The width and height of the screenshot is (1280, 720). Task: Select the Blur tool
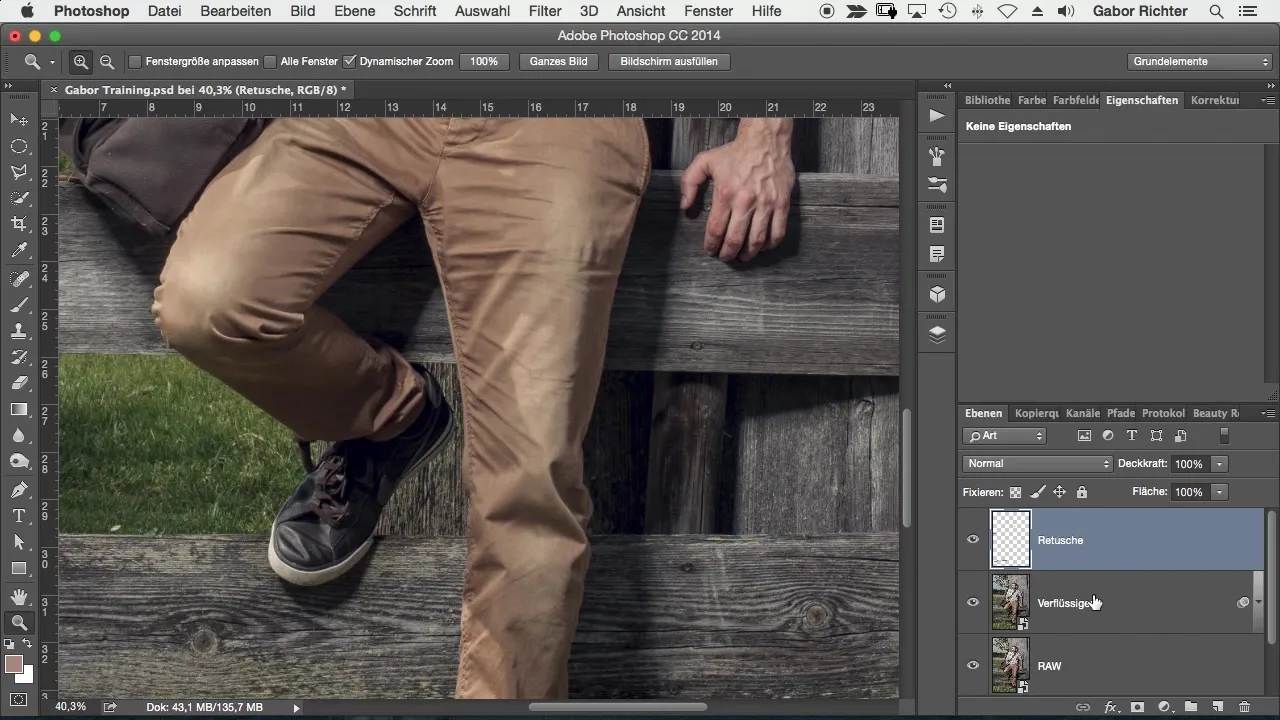(18, 435)
